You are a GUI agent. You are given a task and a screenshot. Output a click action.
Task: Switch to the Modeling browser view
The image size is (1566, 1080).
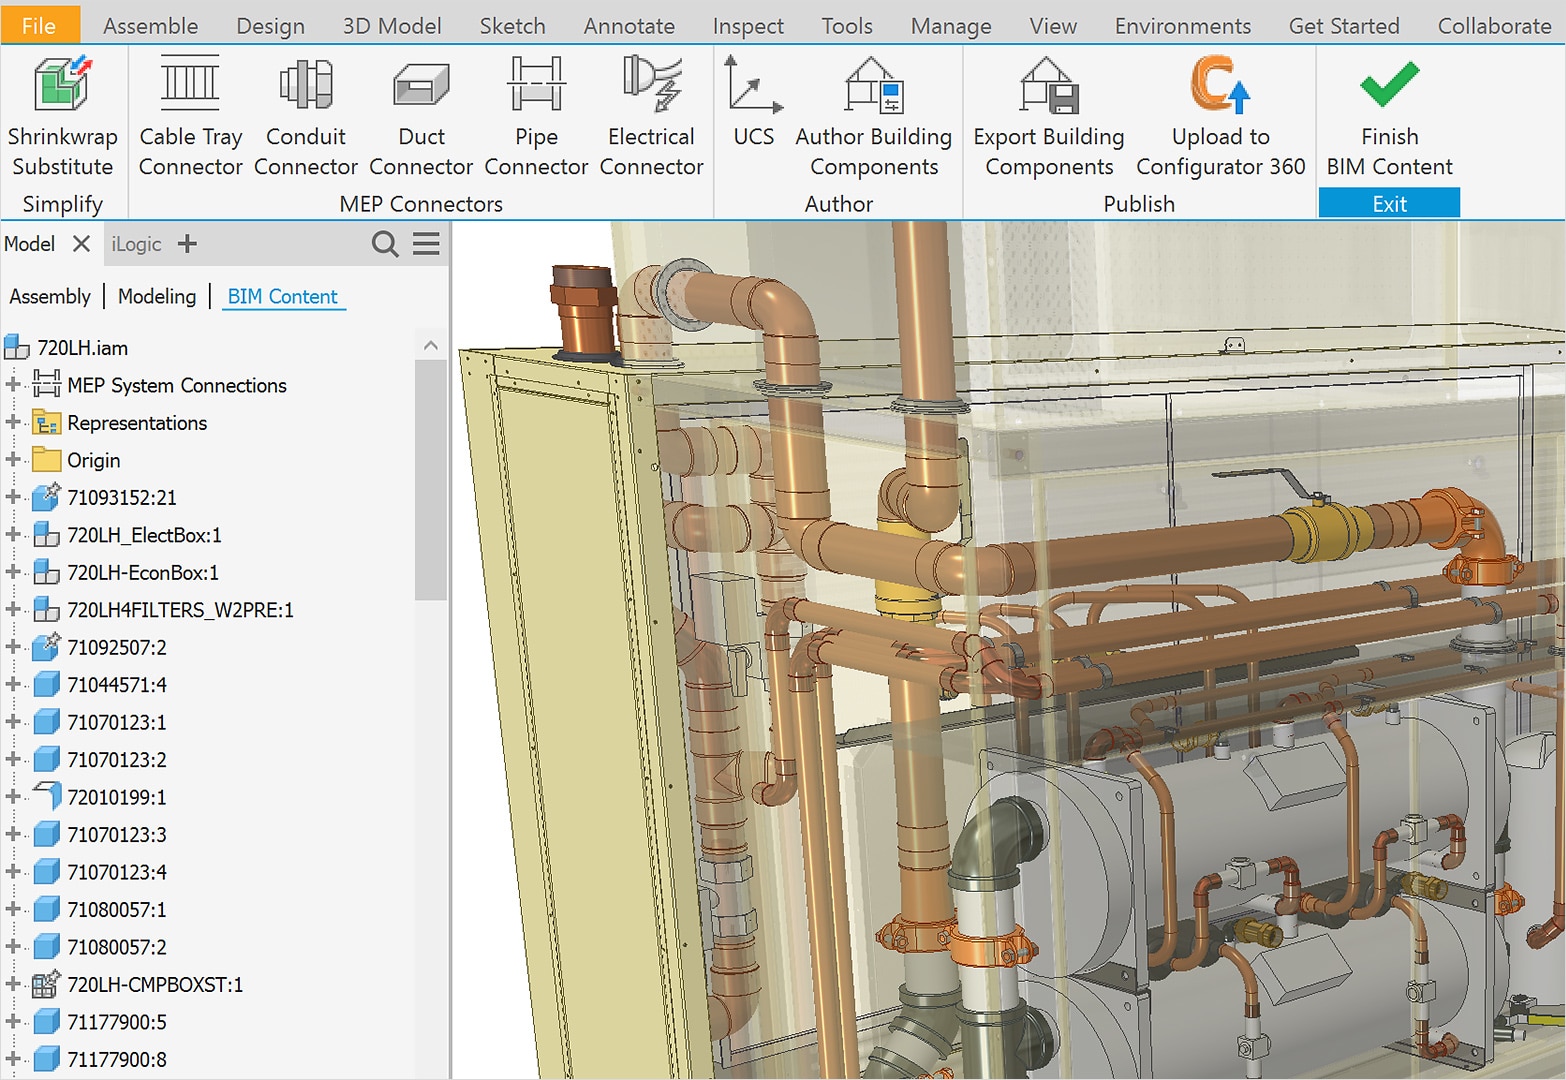pos(157,296)
